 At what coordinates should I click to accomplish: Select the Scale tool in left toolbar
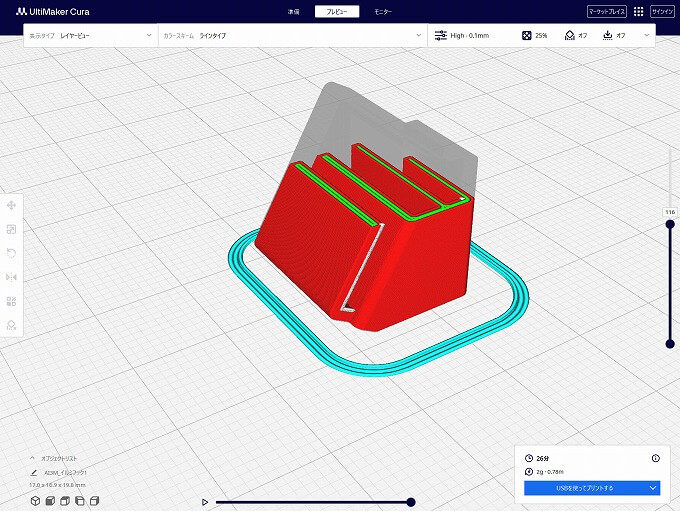pyautogui.click(x=11, y=229)
